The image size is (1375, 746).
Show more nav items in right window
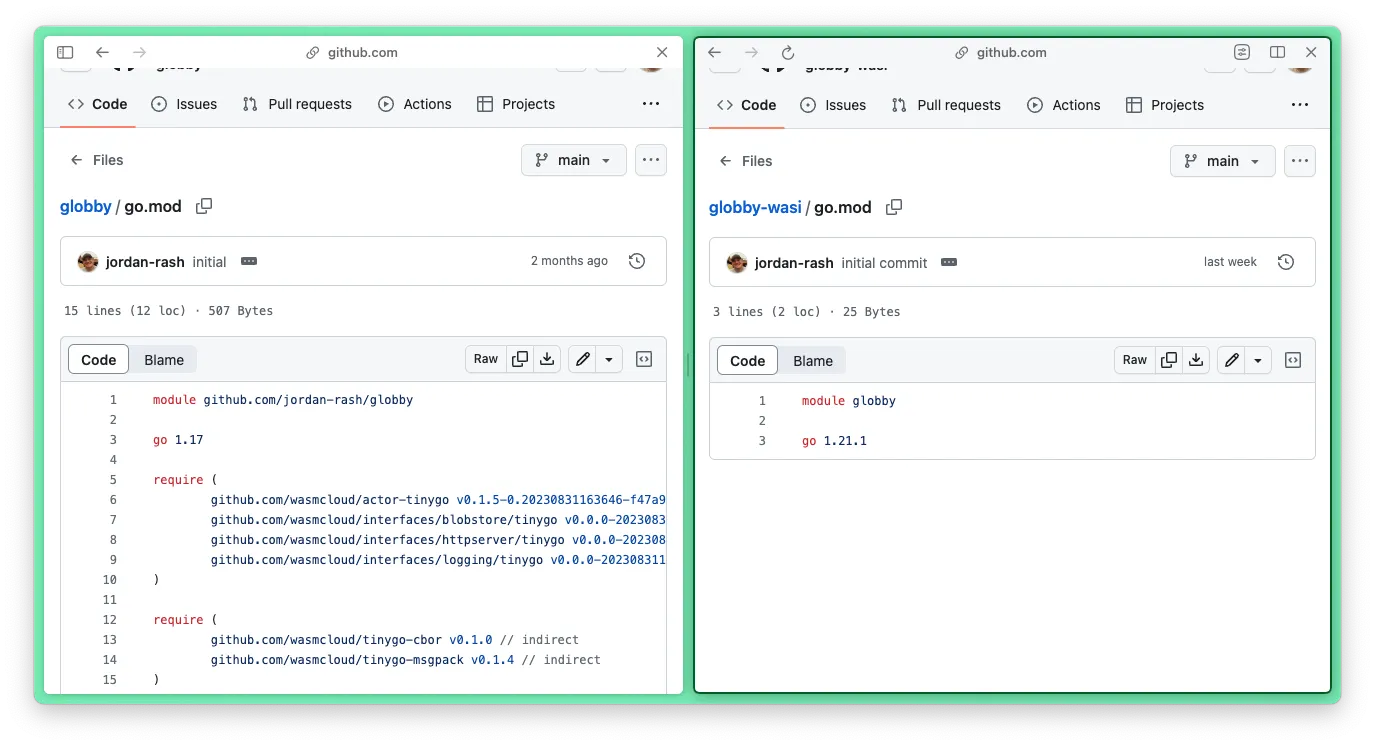point(1300,105)
